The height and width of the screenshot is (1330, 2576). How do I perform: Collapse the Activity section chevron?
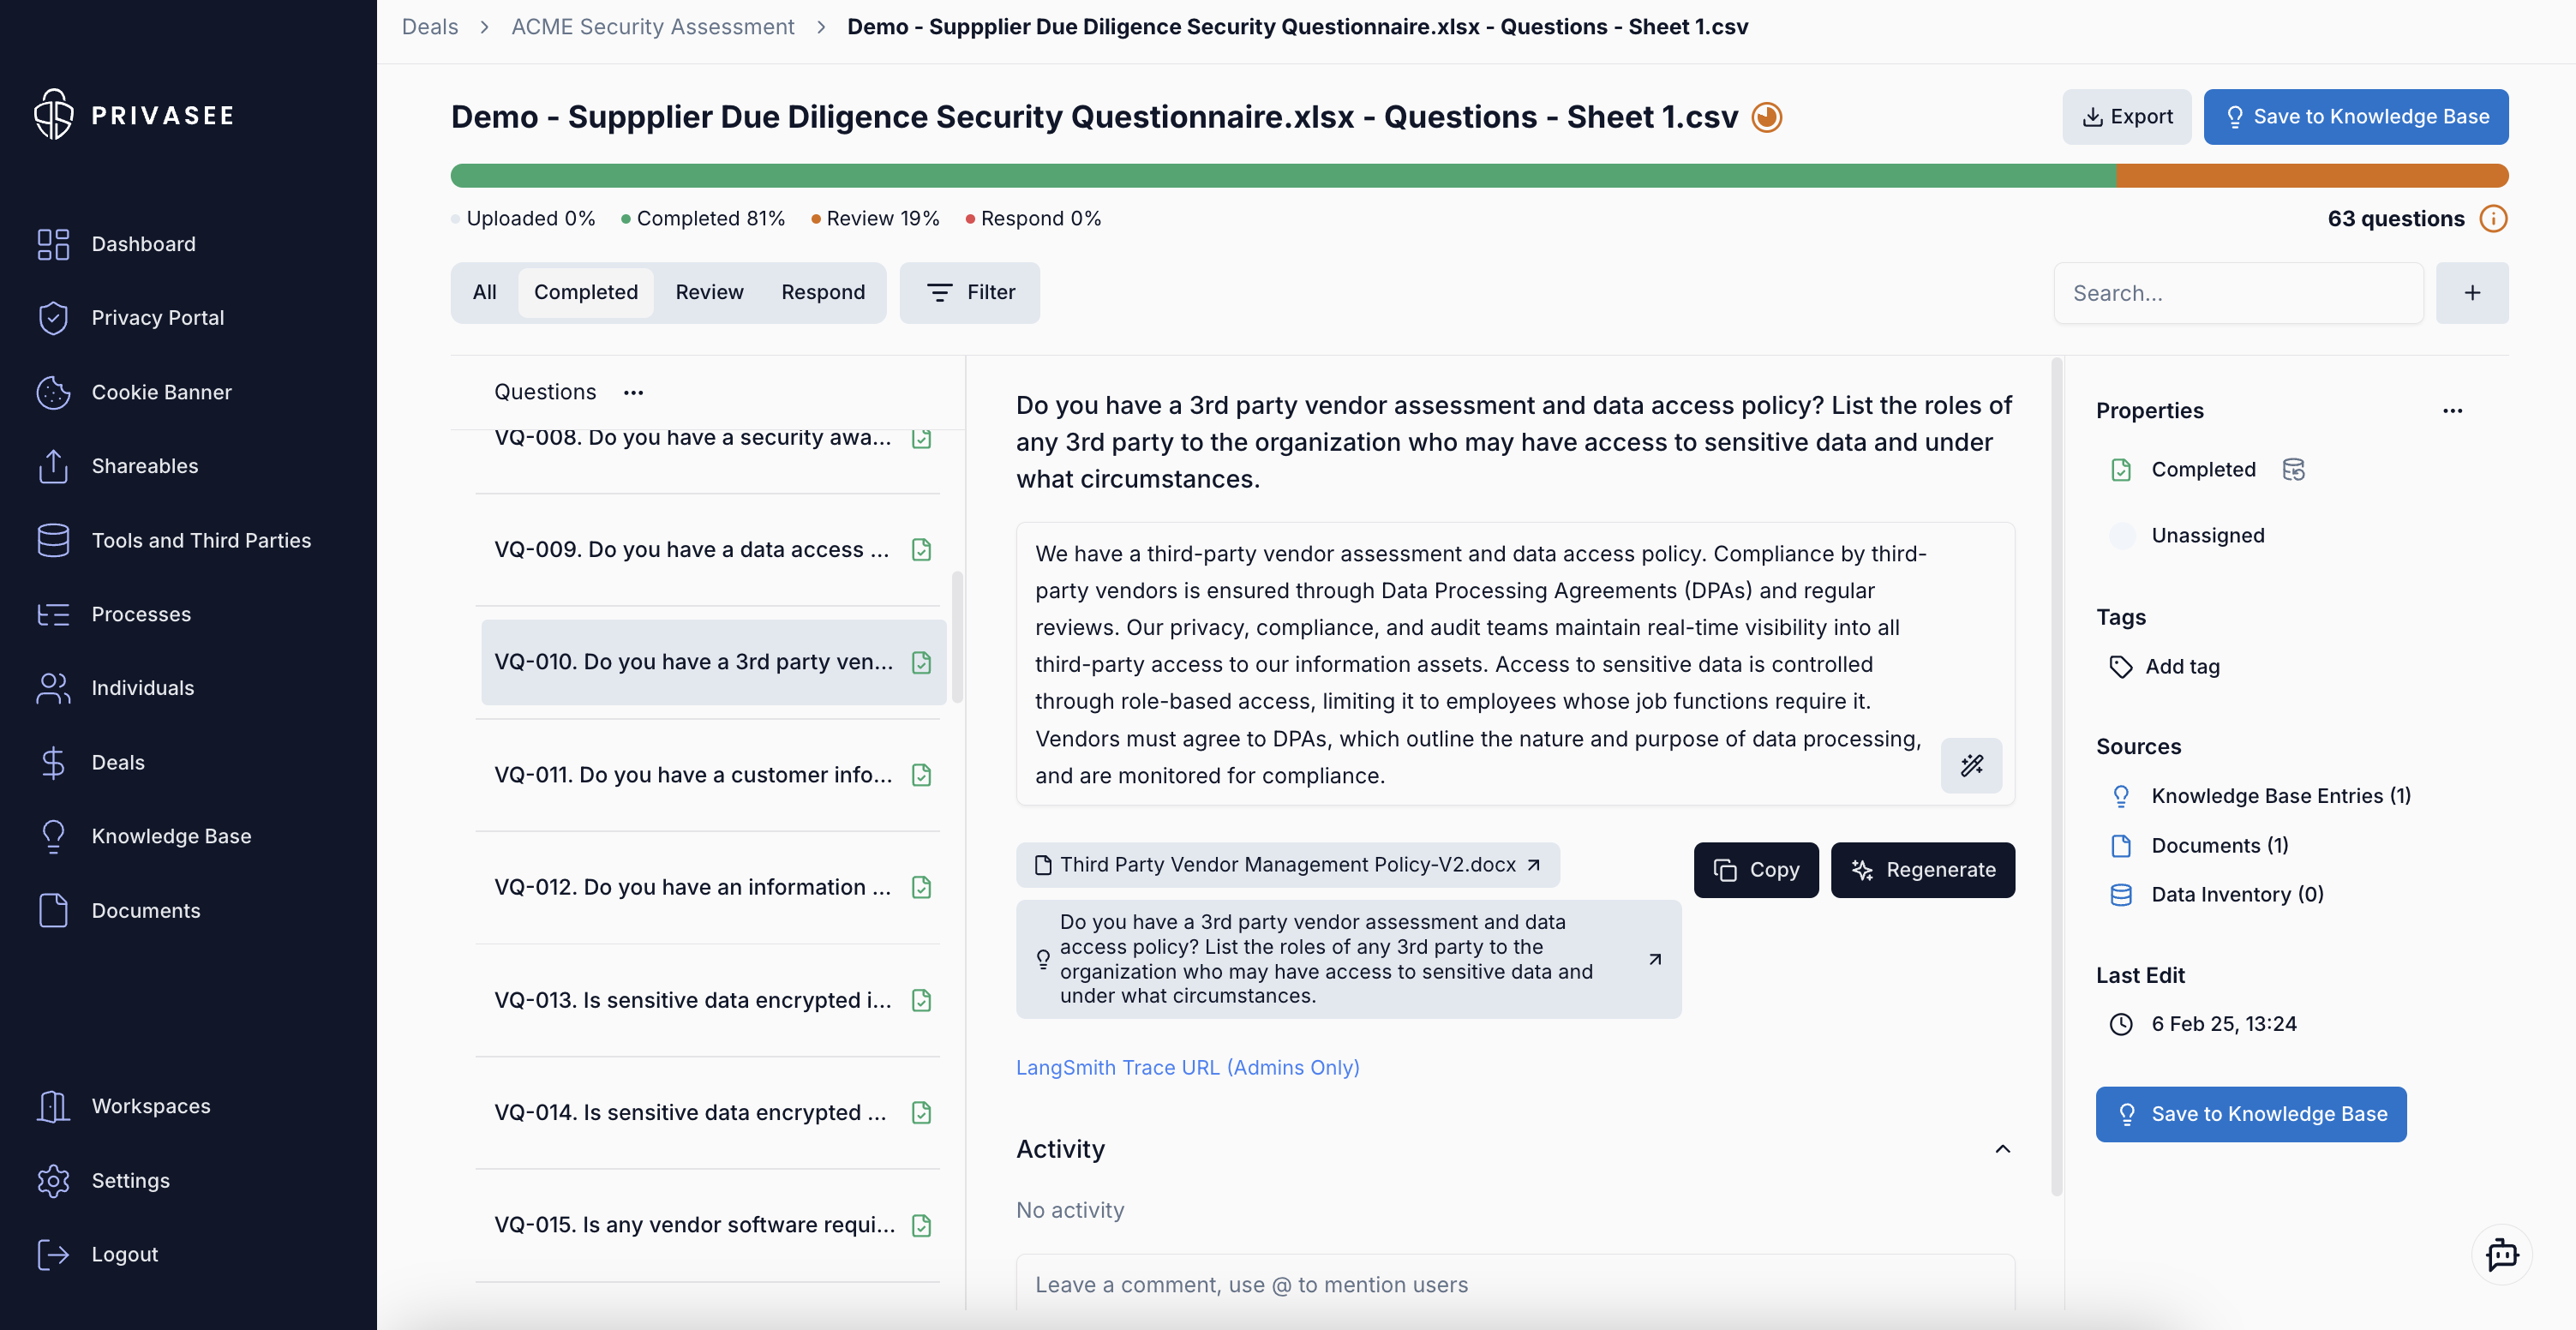2002,1149
